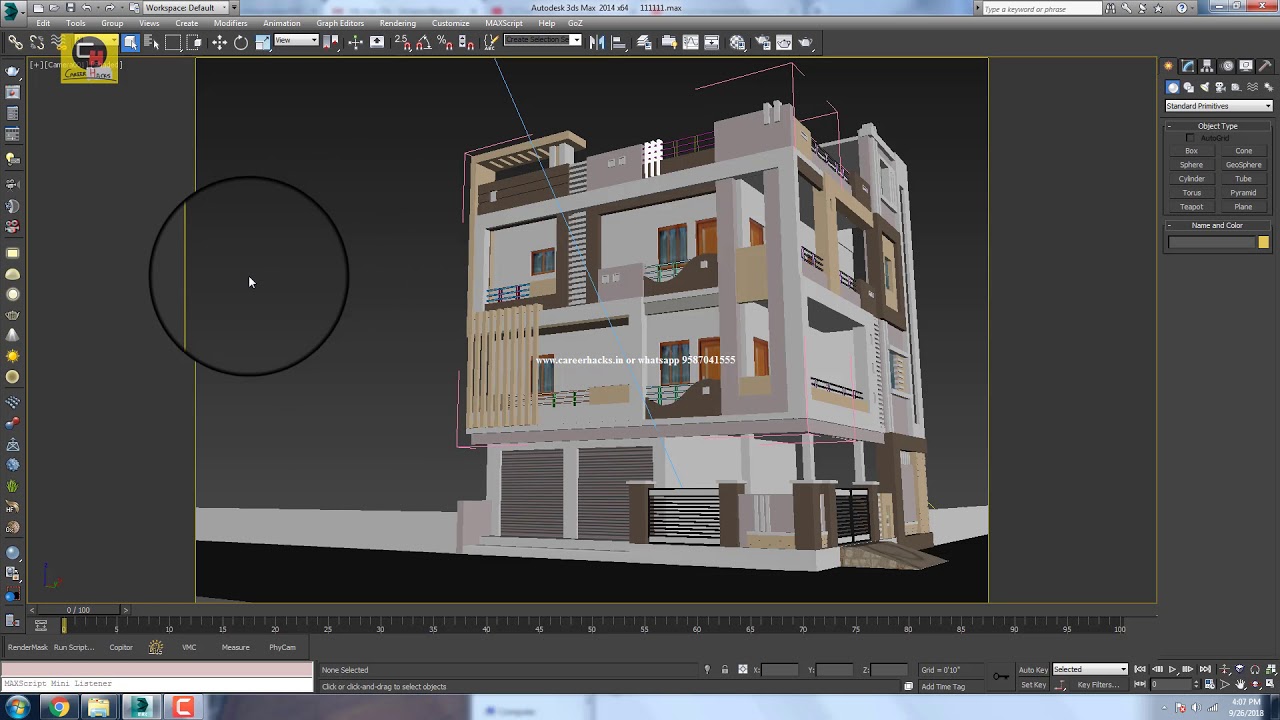Click the Select and Link icon
This screenshot has width=1280, height=720.
pyautogui.click(x=15, y=42)
